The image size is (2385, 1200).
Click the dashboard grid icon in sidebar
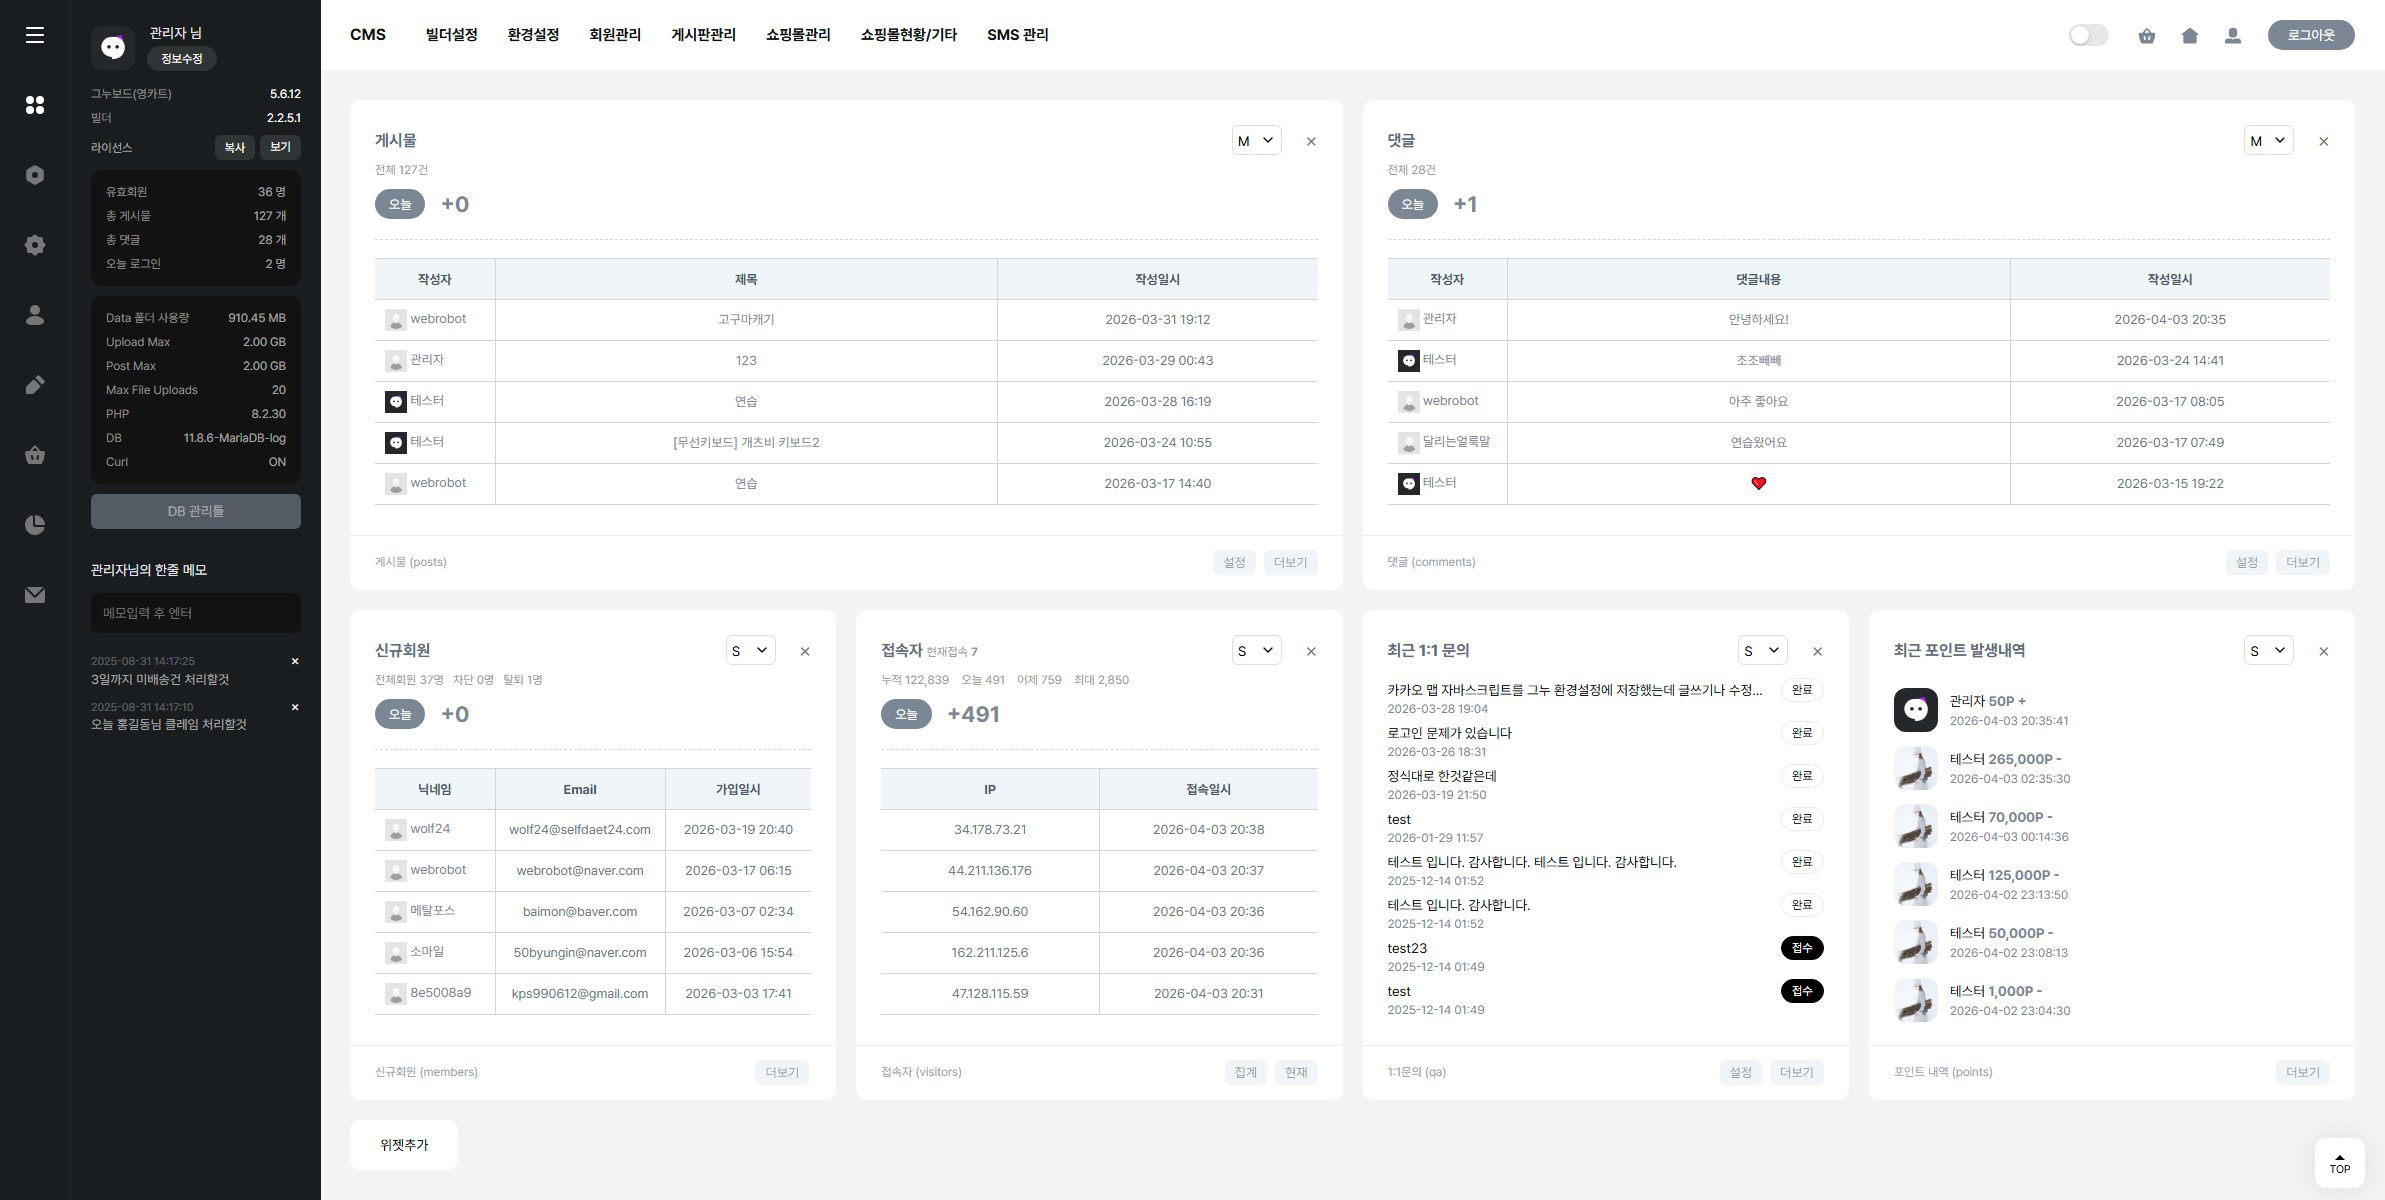tap(35, 105)
